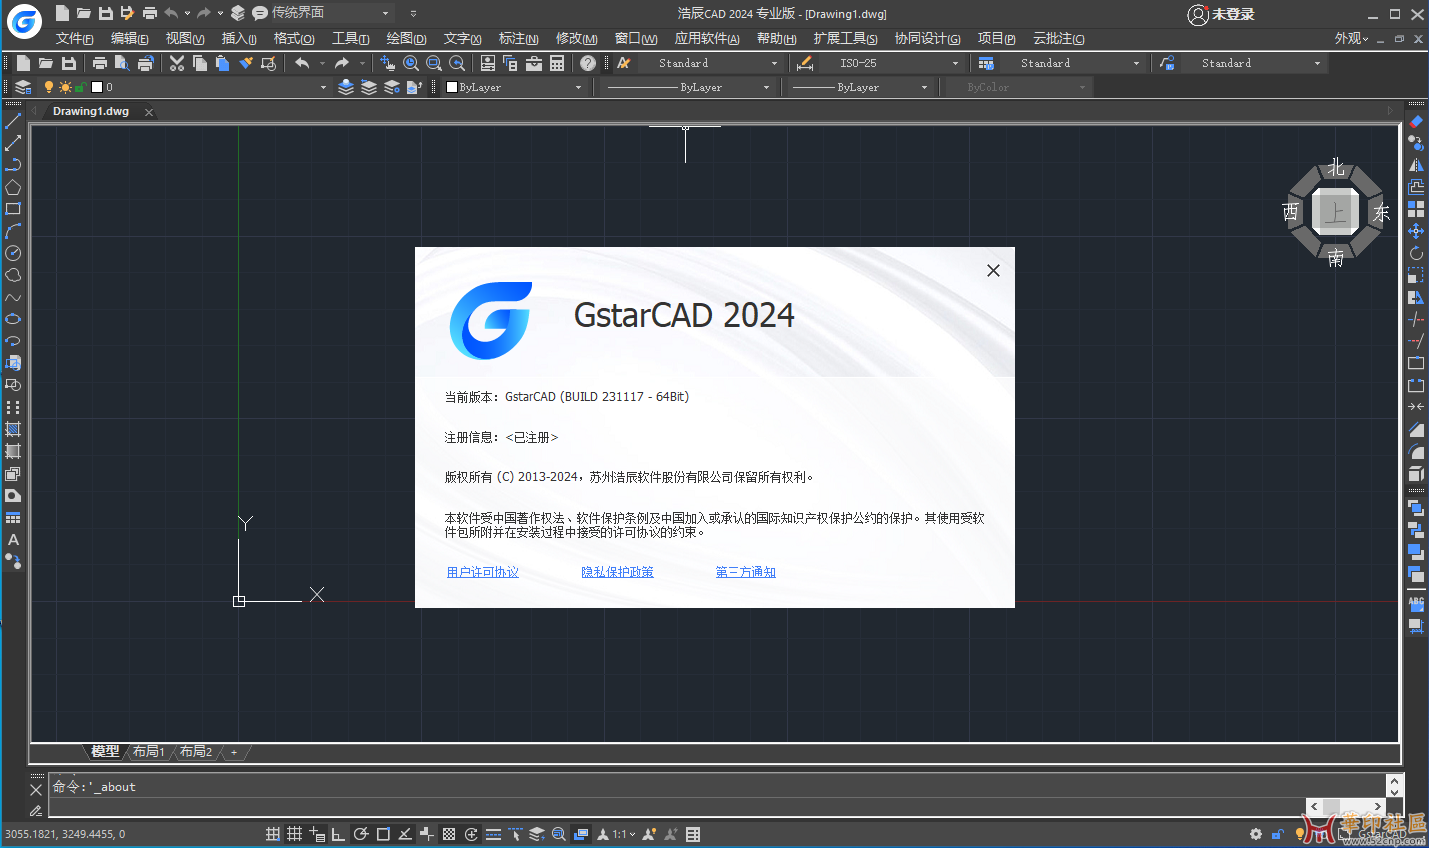Close the Drawing1.dwg document tab
Screen dimensions: 1429x848
(149, 112)
